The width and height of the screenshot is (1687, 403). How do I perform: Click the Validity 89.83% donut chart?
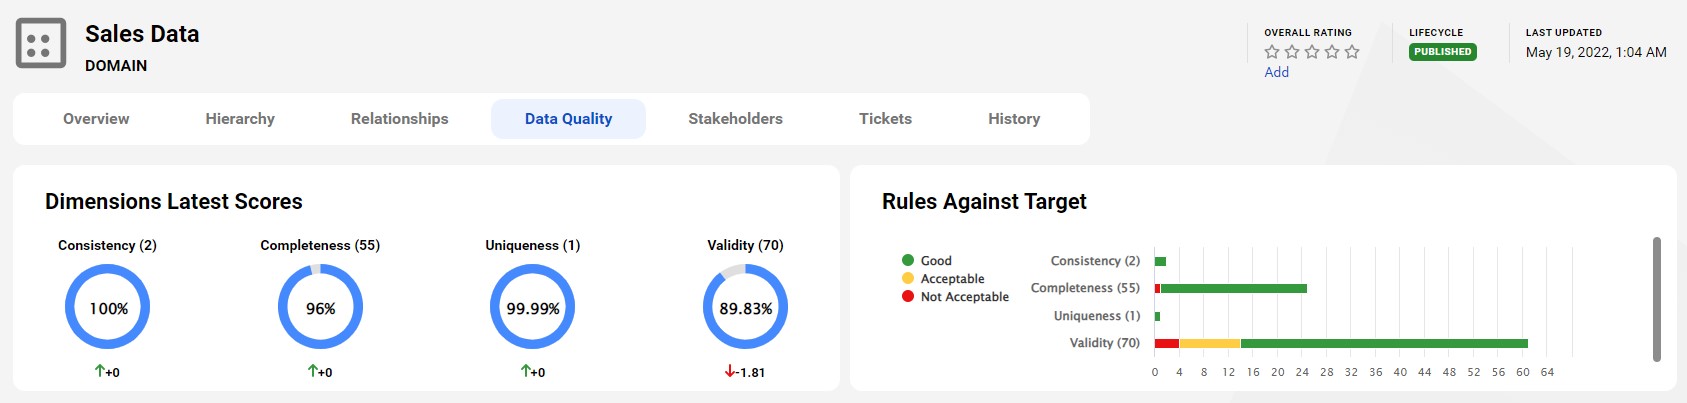point(745,308)
